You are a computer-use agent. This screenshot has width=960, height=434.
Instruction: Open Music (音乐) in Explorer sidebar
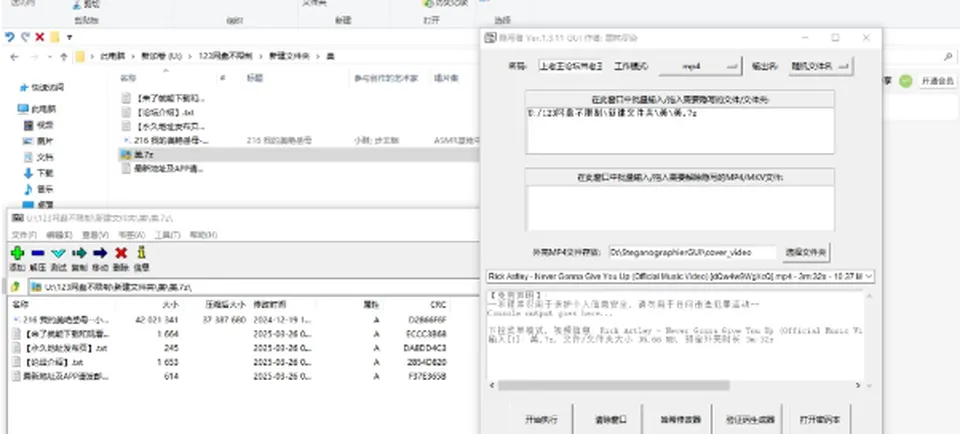tap(38, 189)
